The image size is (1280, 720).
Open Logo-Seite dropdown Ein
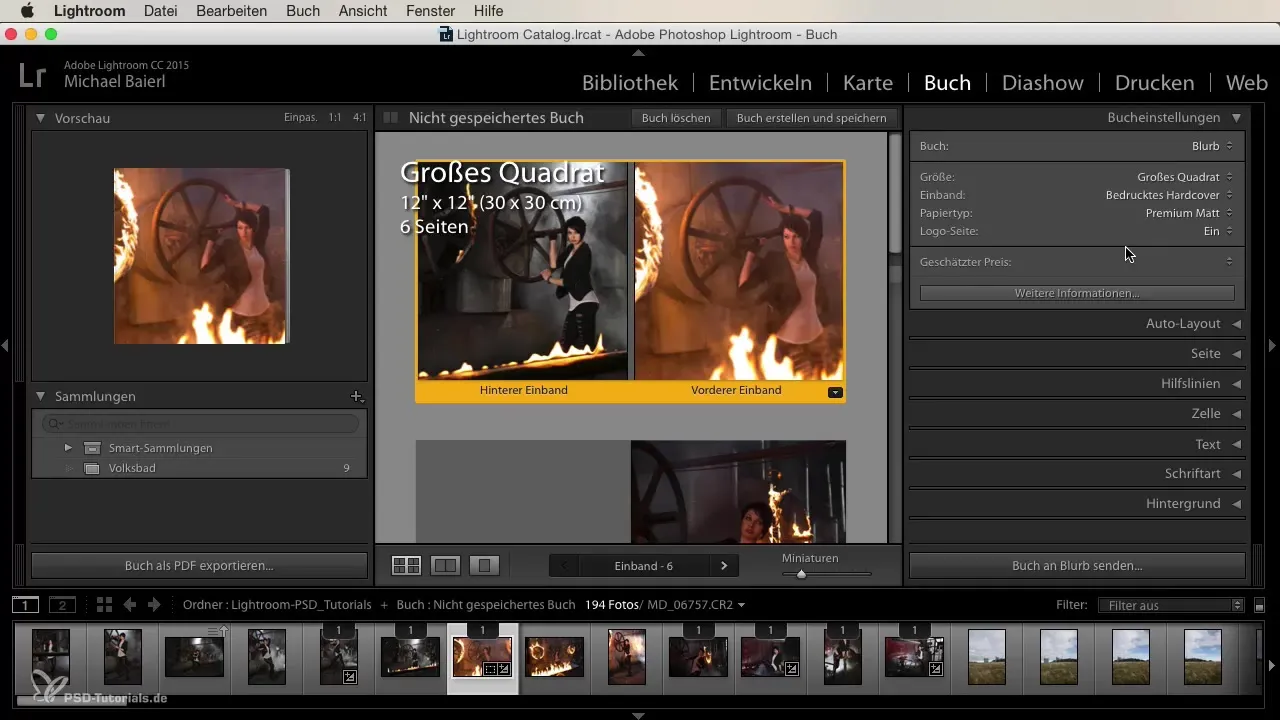click(1219, 231)
